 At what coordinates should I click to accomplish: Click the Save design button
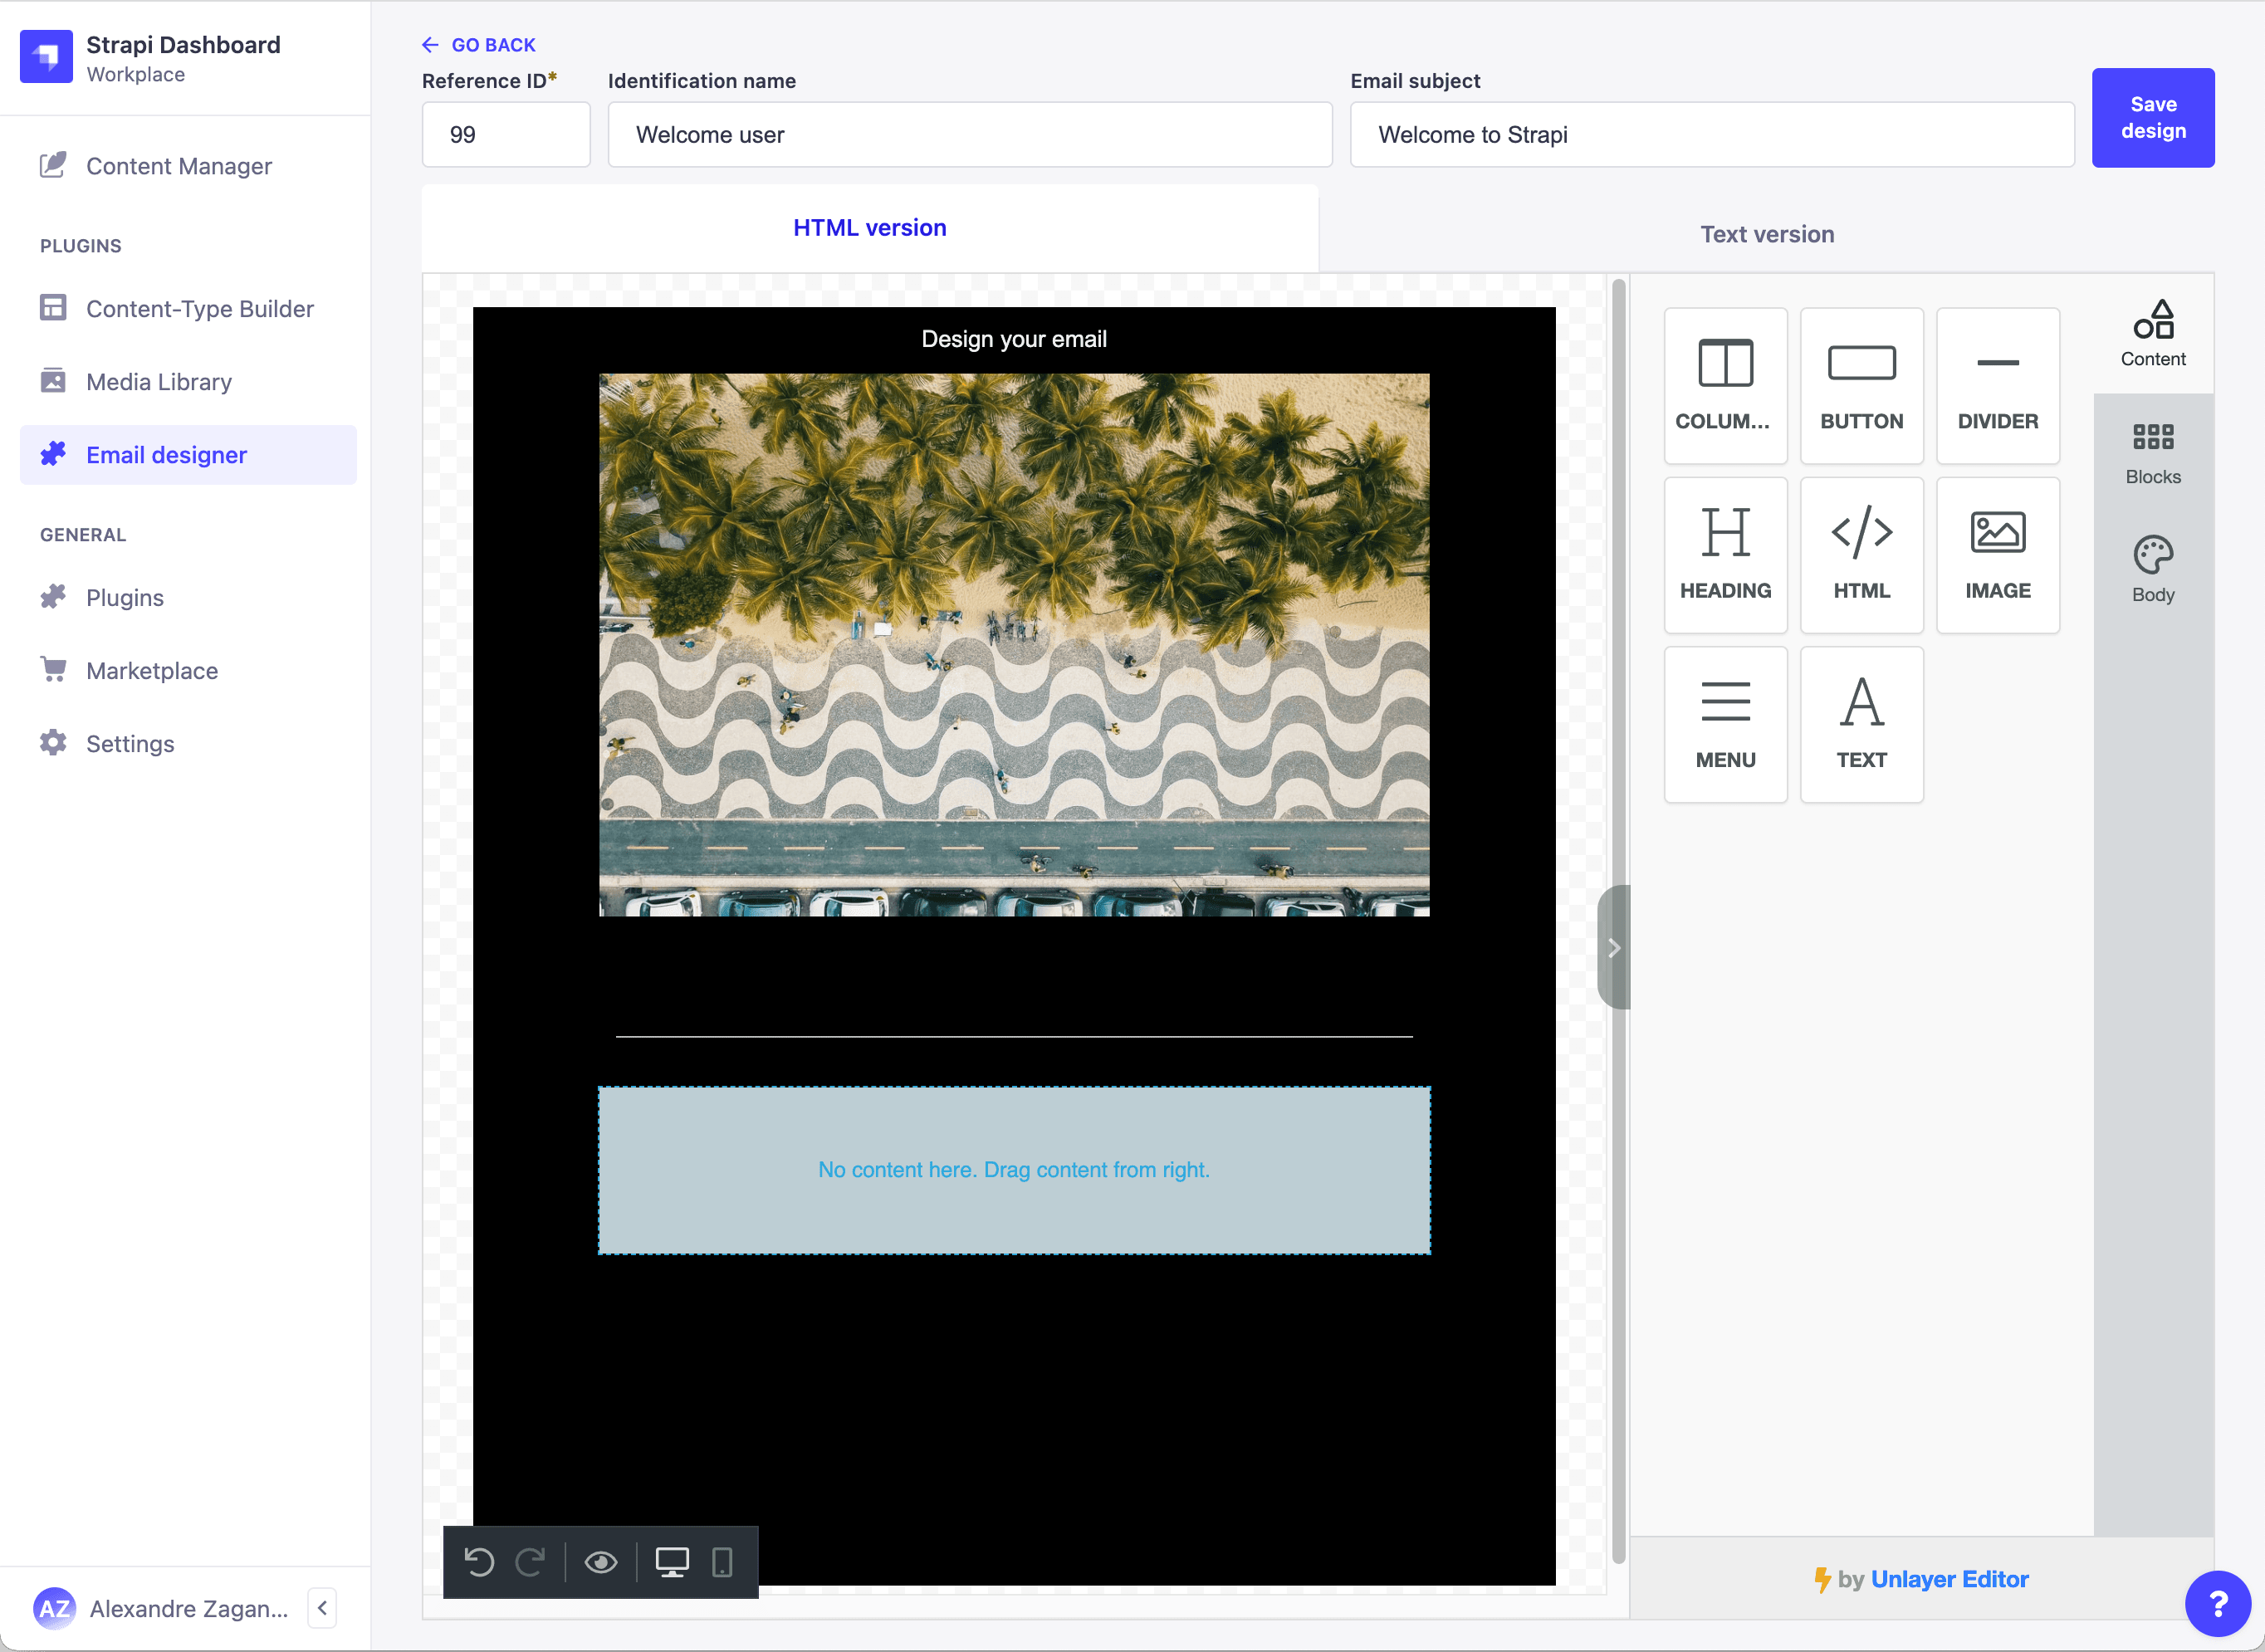click(x=2152, y=118)
